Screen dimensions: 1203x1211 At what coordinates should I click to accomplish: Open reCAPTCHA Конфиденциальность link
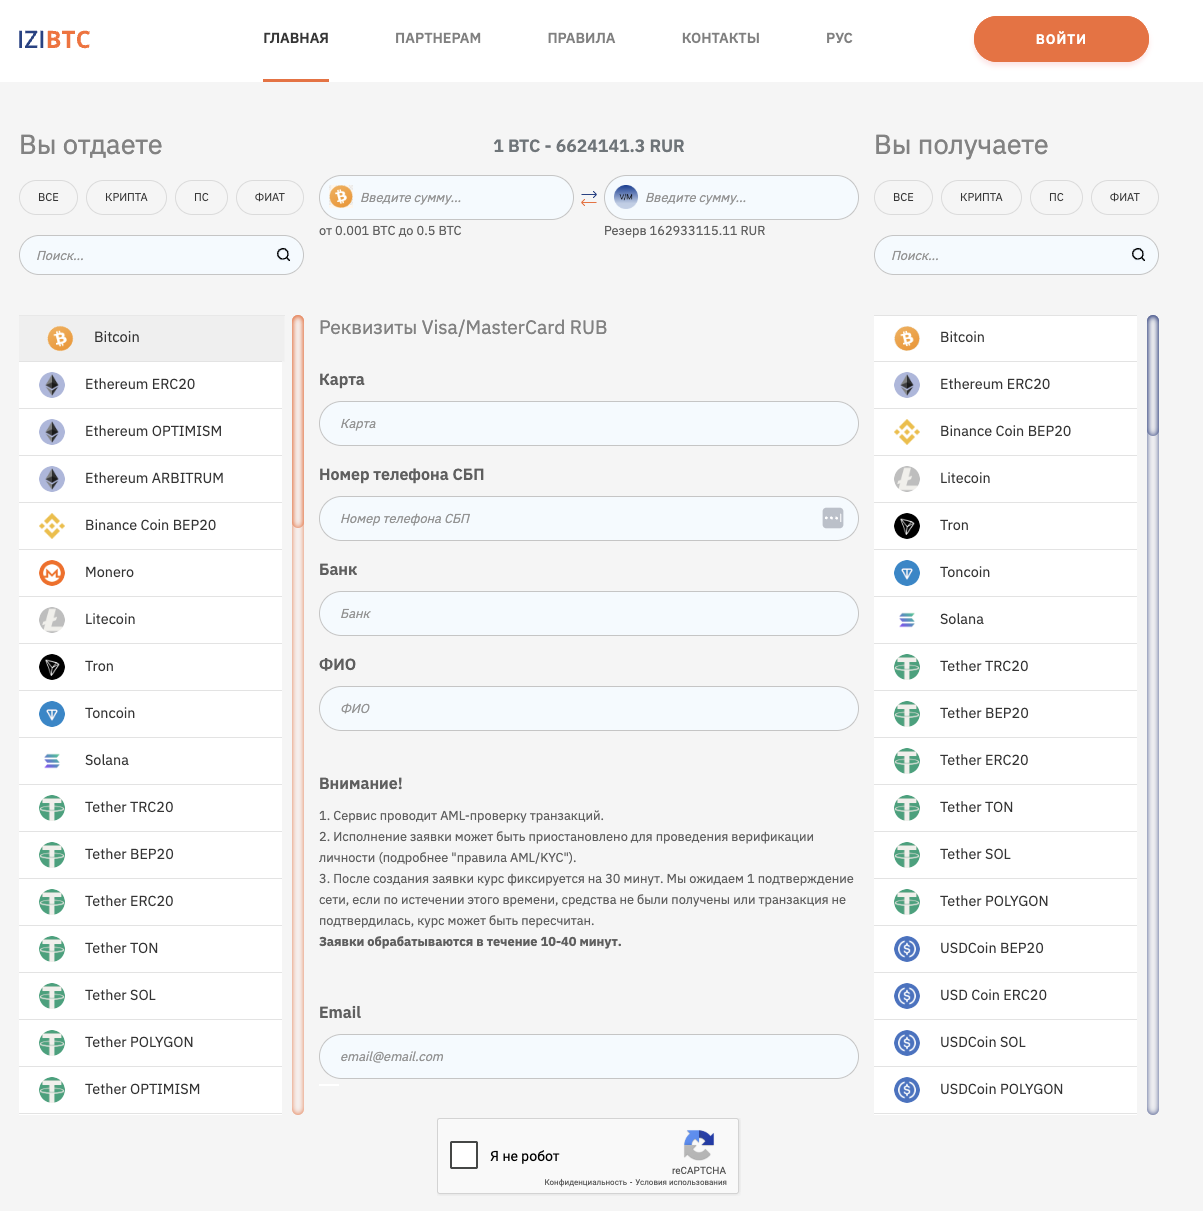586,1182
